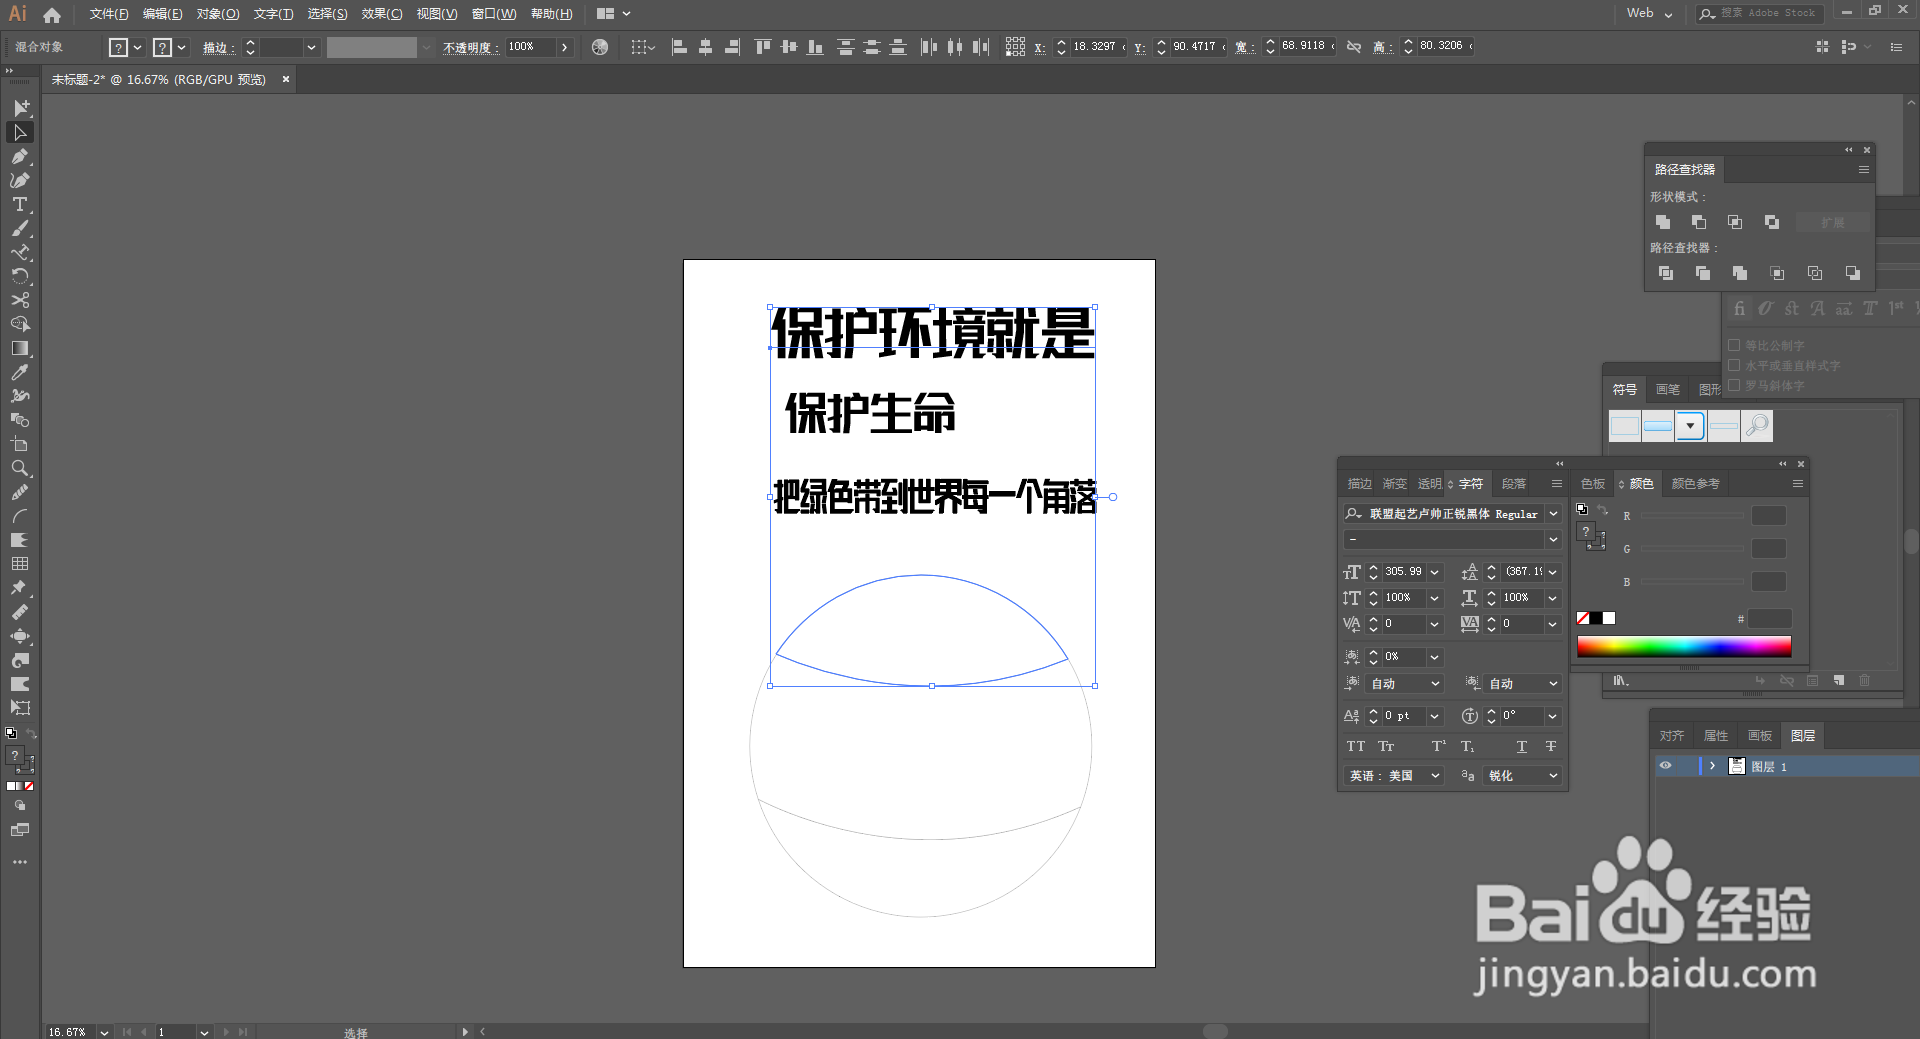The width and height of the screenshot is (1920, 1039).
Task: Click the black swatch in Color panel
Action: click(1596, 618)
